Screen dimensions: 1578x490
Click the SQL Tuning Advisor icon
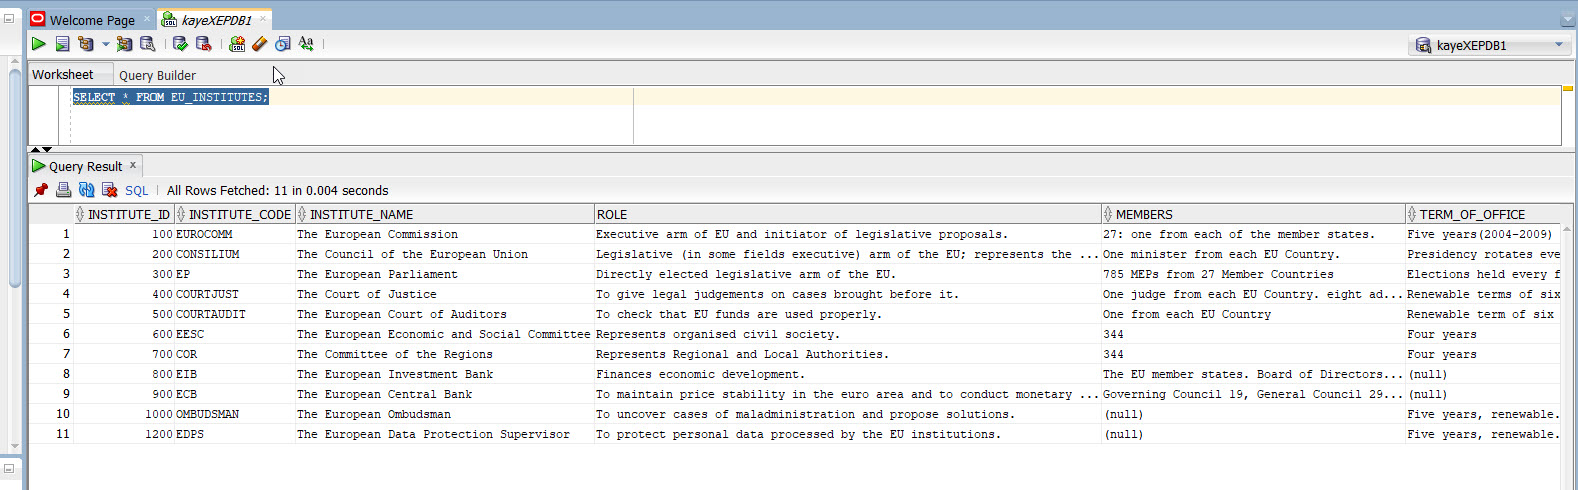tap(147, 44)
